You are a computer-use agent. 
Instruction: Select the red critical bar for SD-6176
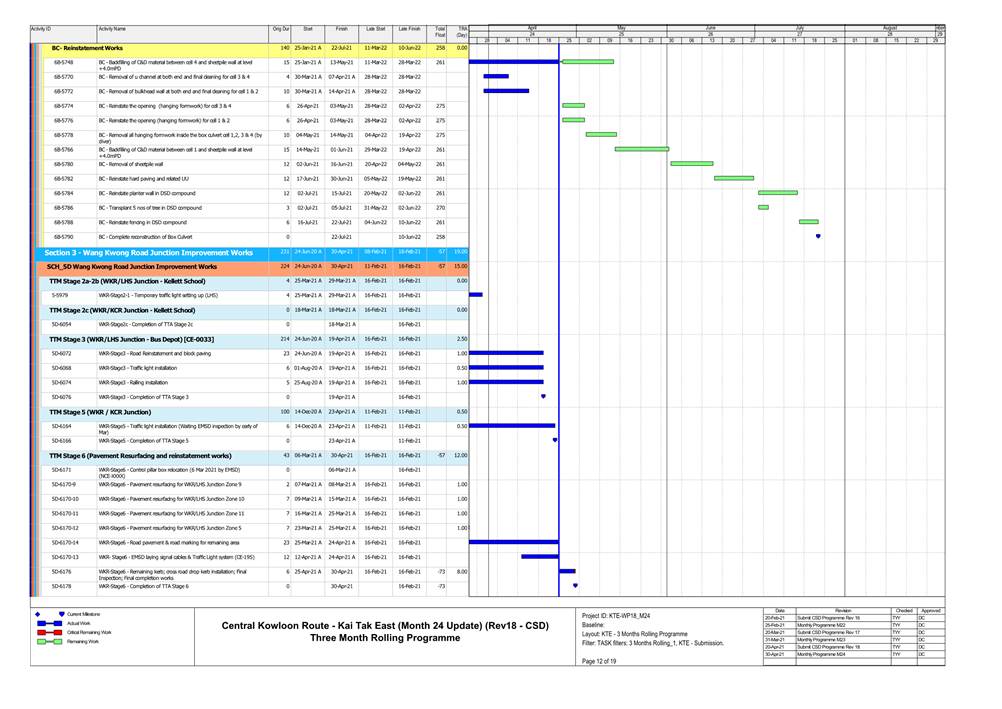coord(567,571)
